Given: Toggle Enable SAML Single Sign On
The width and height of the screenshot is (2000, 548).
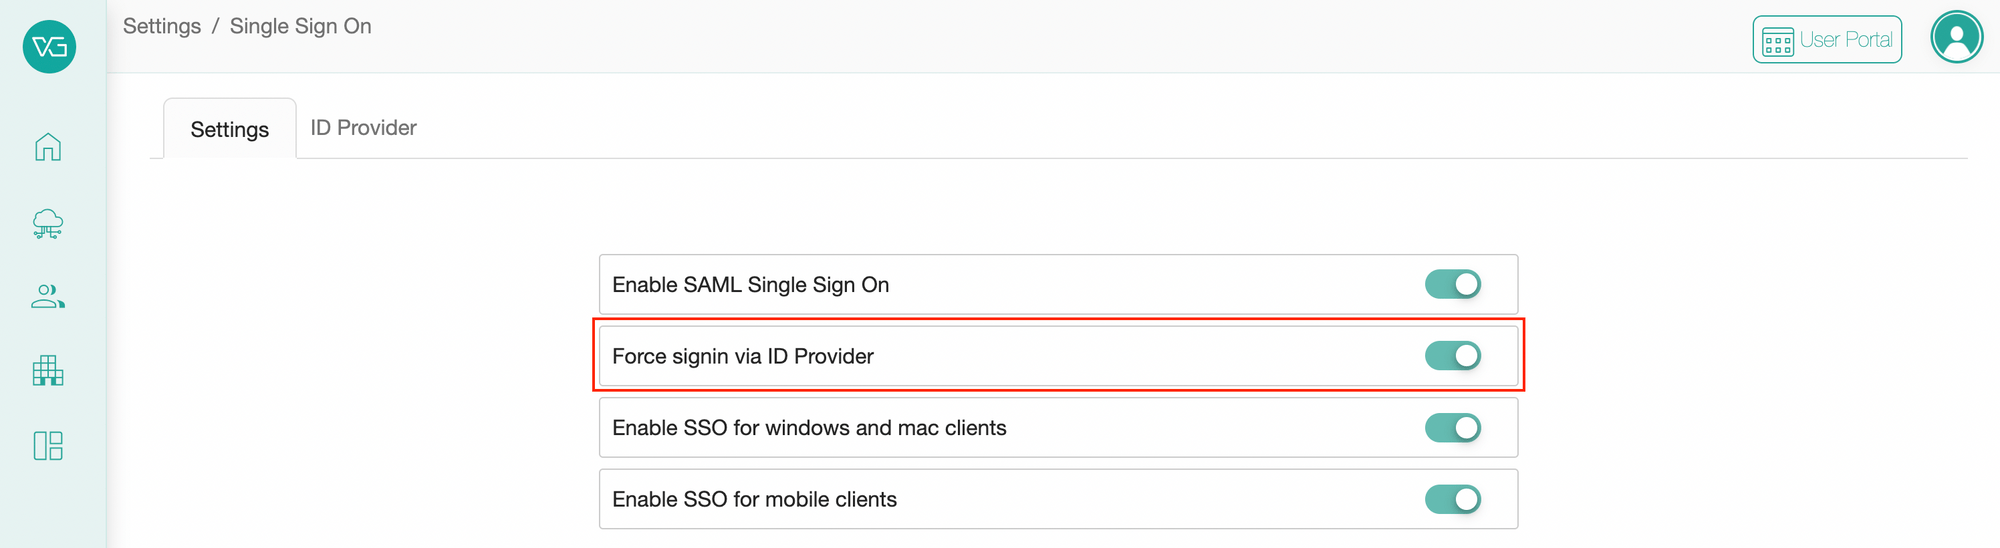Looking at the screenshot, I should (1453, 284).
